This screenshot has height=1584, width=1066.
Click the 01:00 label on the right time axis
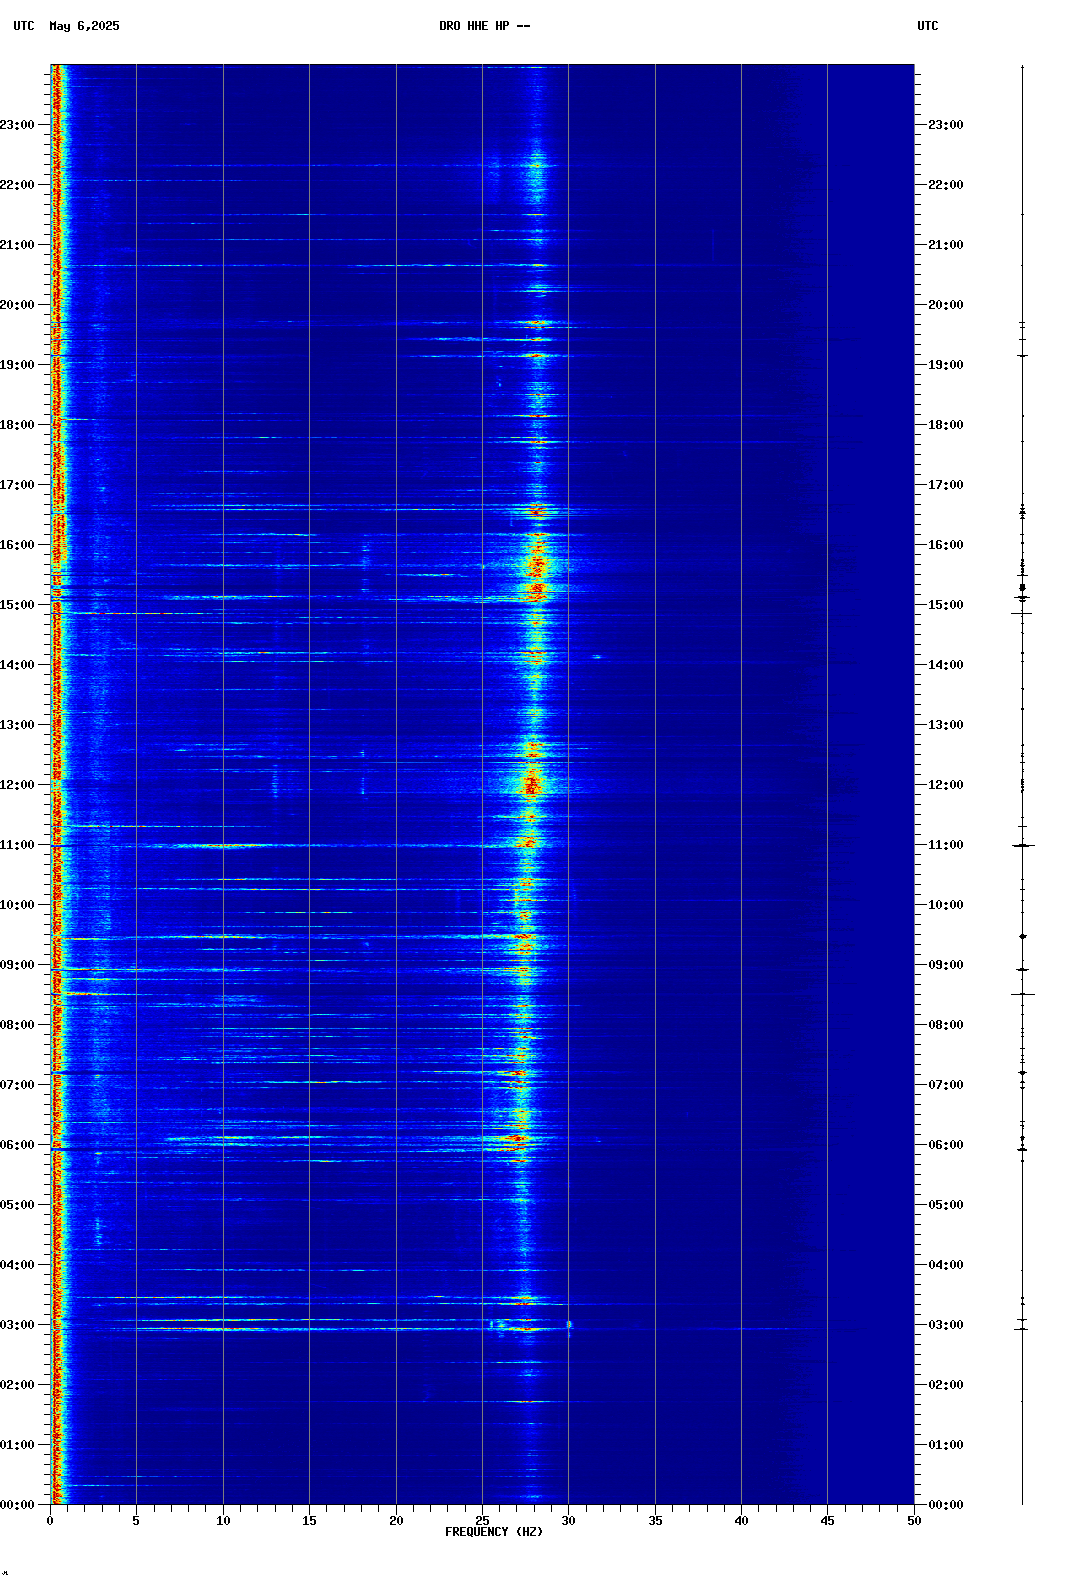point(946,1445)
